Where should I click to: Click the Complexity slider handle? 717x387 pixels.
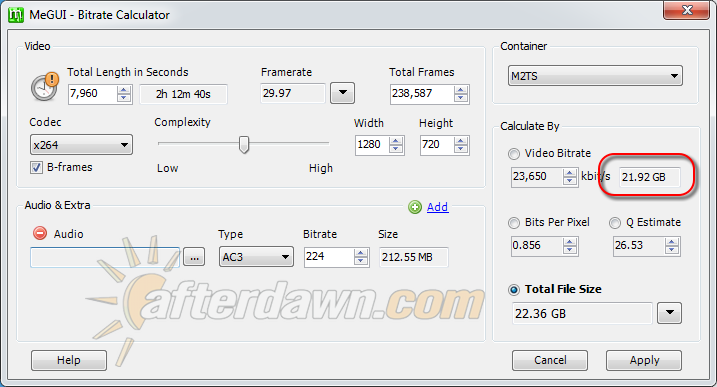(244, 145)
